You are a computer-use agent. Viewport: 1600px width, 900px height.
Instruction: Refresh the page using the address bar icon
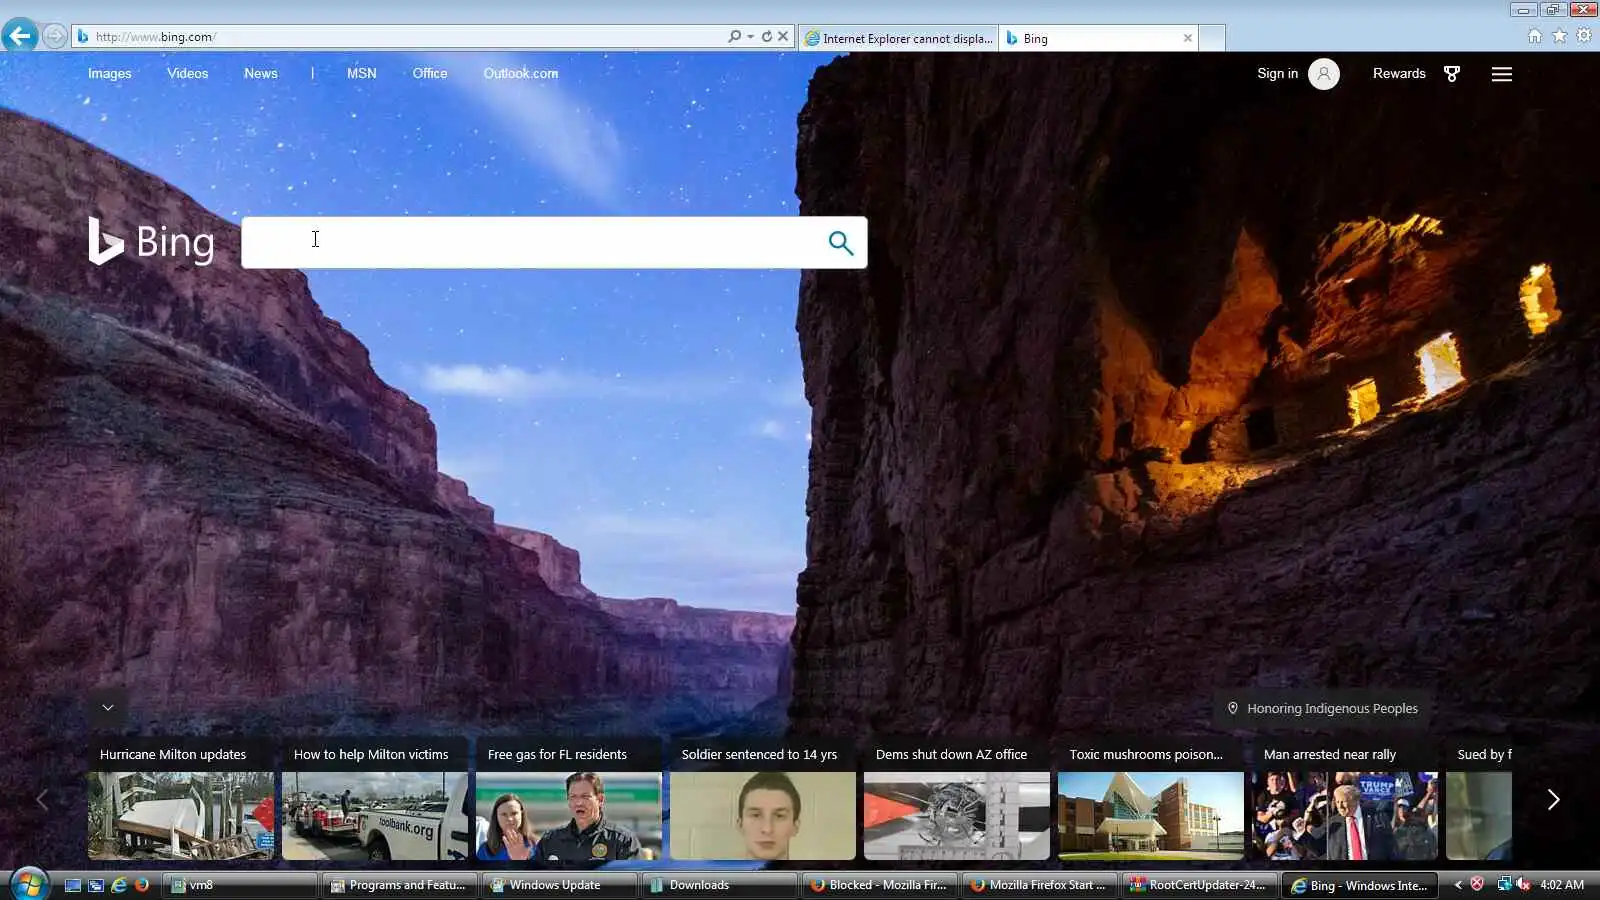click(767, 37)
